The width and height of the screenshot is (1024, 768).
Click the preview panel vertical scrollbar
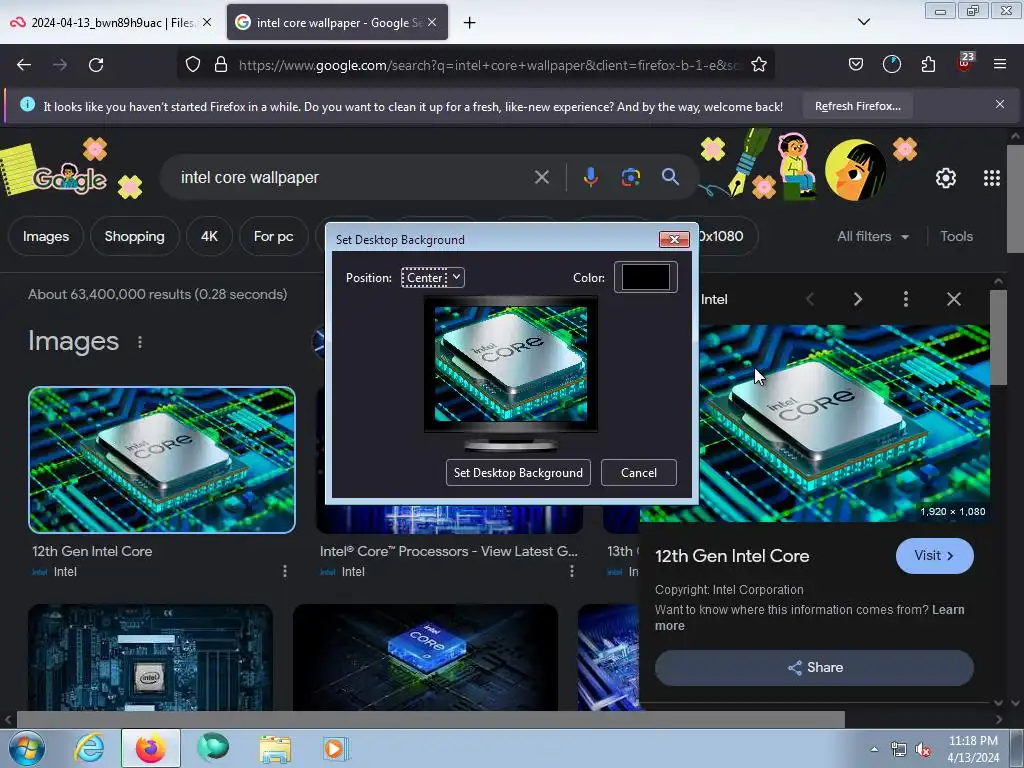click(998, 337)
